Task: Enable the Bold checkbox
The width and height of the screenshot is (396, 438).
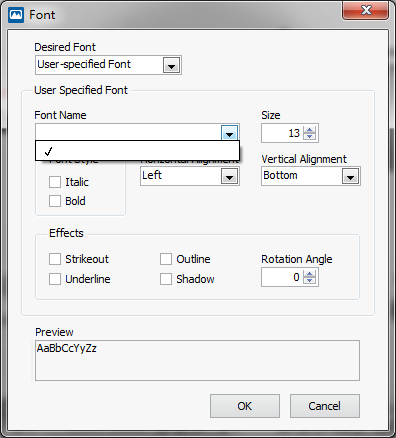Action: [x=55, y=201]
